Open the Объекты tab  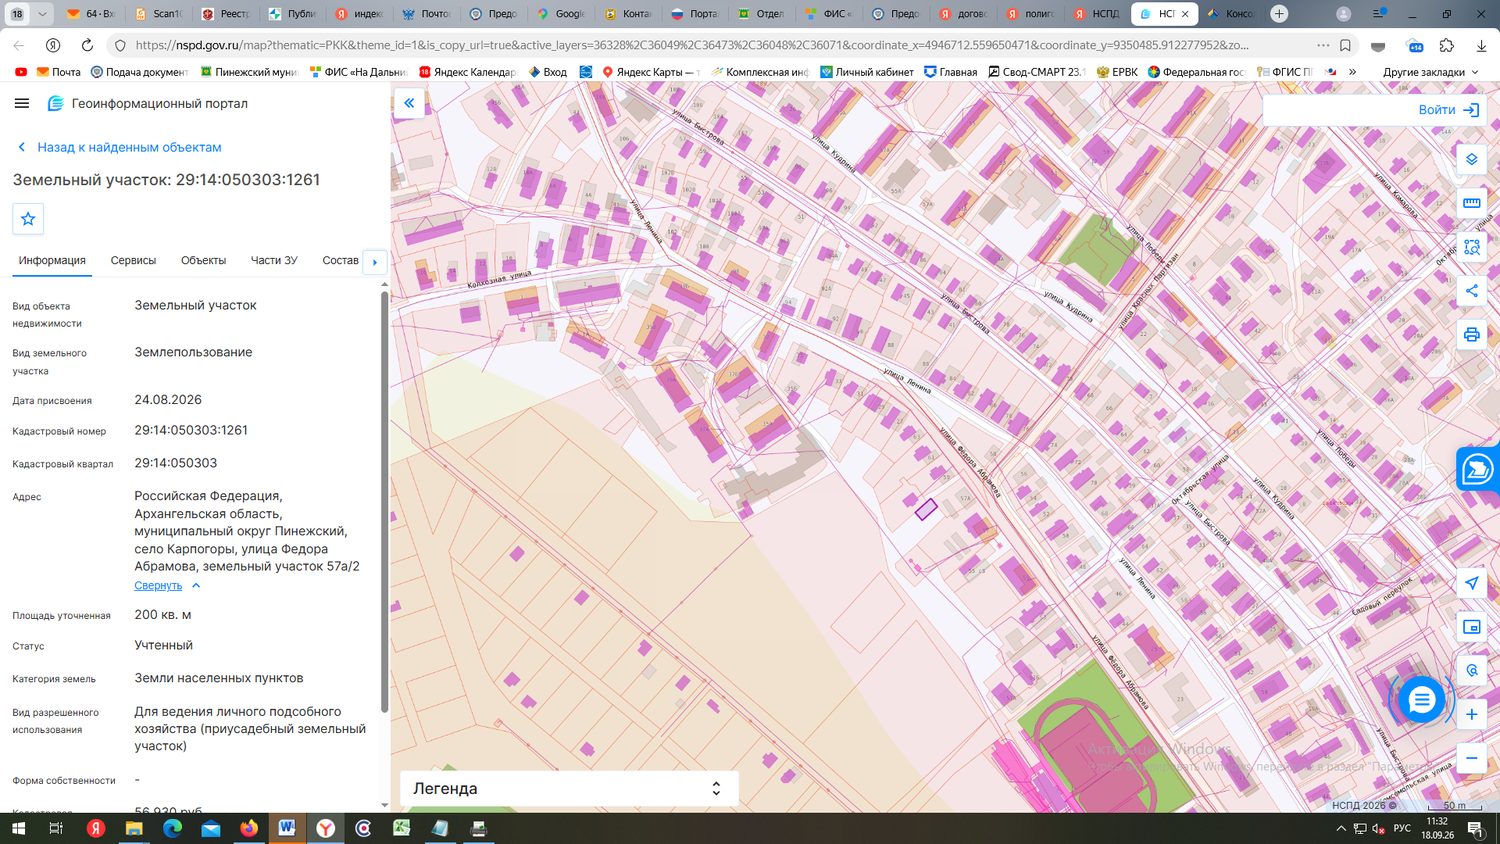pyautogui.click(x=203, y=260)
